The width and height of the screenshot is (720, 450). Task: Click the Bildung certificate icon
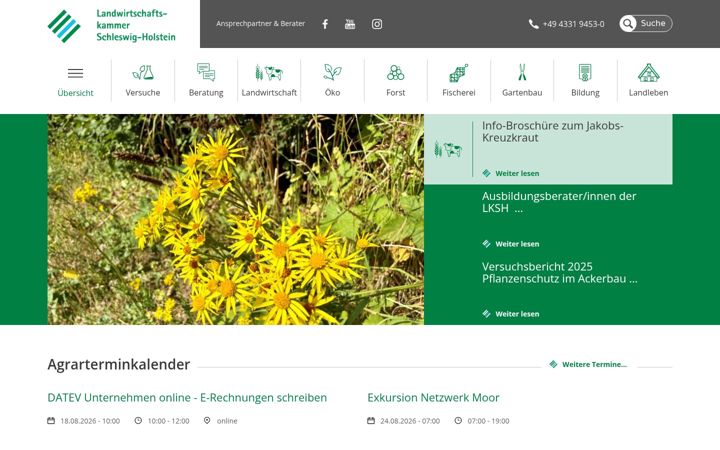pyautogui.click(x=585, y=72)
